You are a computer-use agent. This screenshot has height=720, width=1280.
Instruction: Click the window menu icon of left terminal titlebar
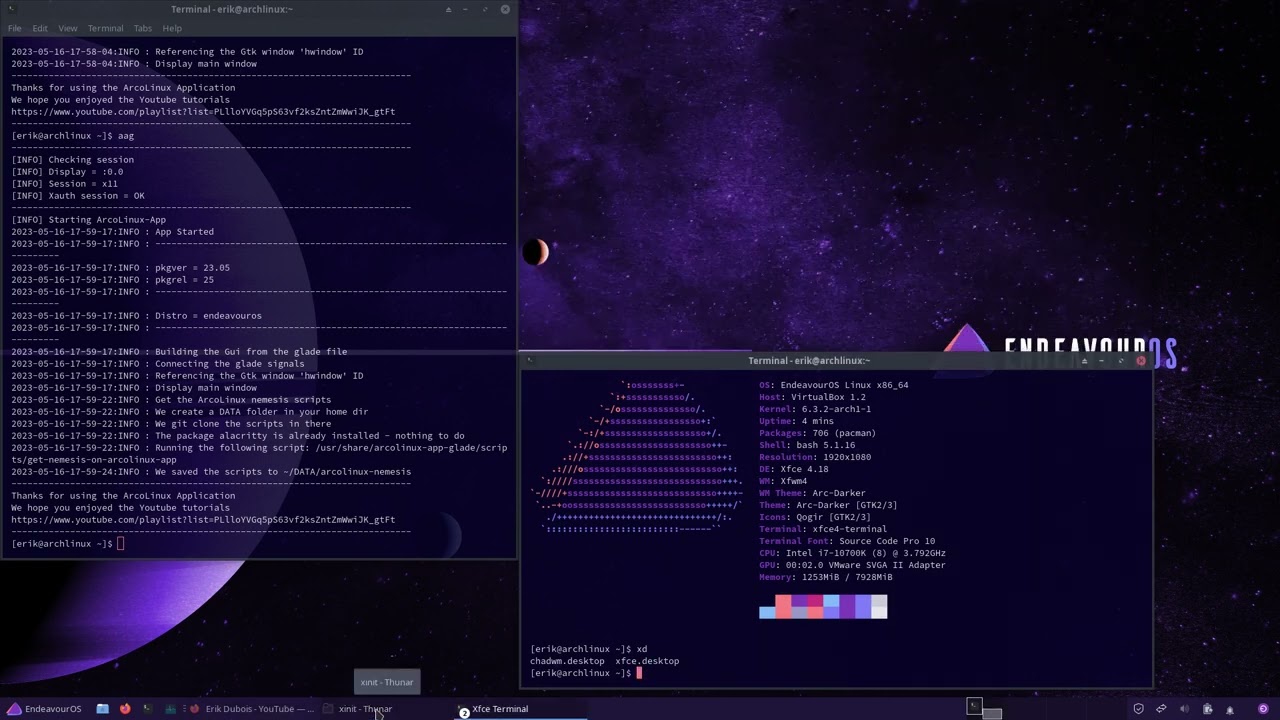click(x=11, y=9)
